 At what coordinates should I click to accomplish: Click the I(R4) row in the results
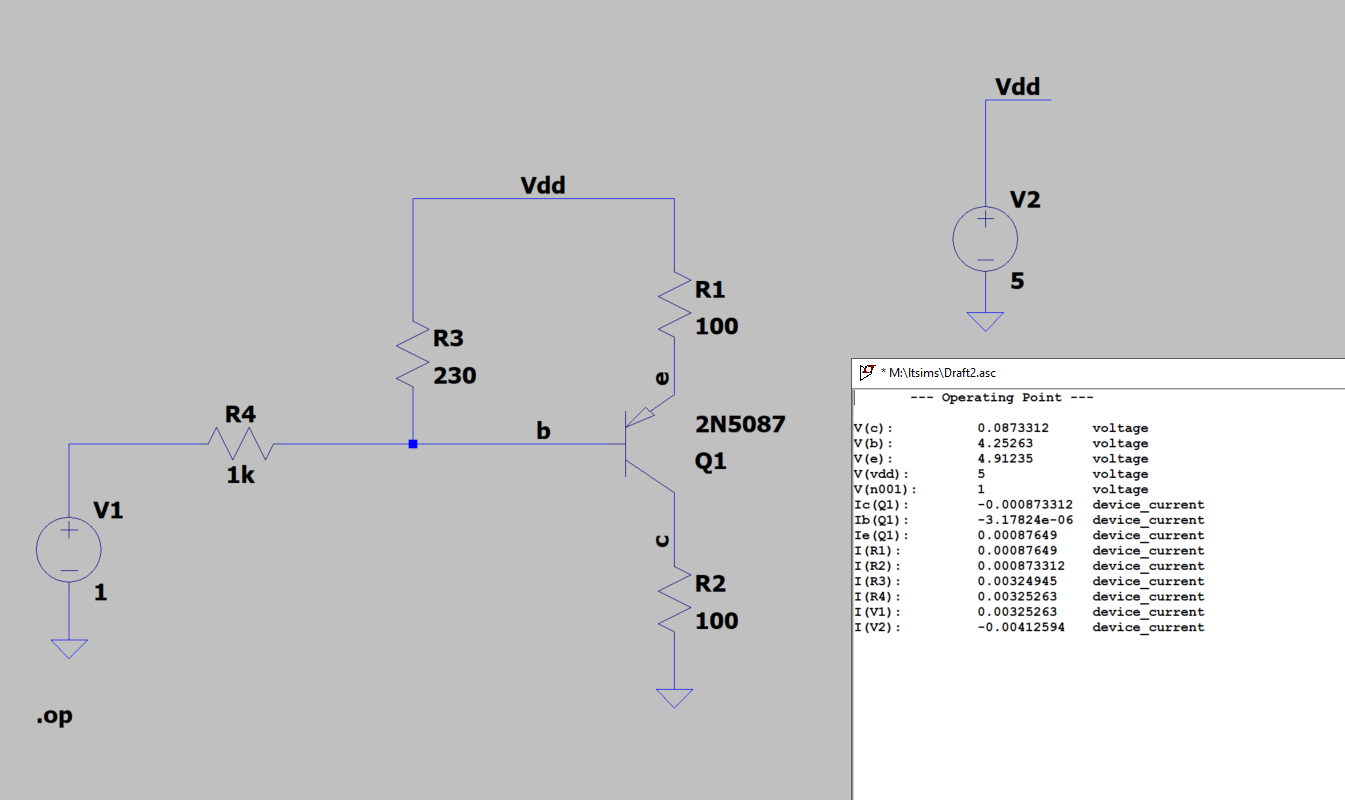(x=1029, y=597)
